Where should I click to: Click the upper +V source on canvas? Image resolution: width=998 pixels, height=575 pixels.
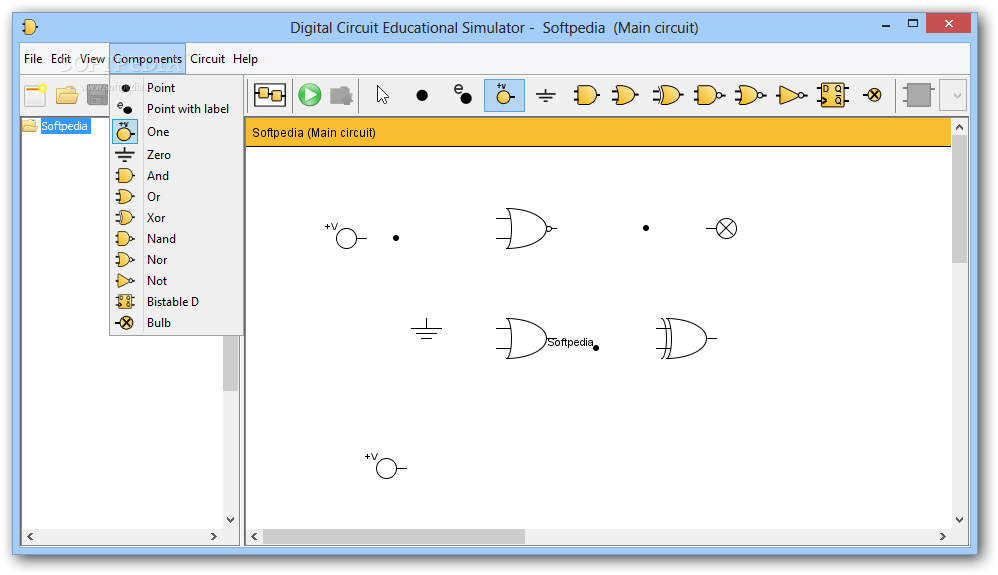(346, 236)
